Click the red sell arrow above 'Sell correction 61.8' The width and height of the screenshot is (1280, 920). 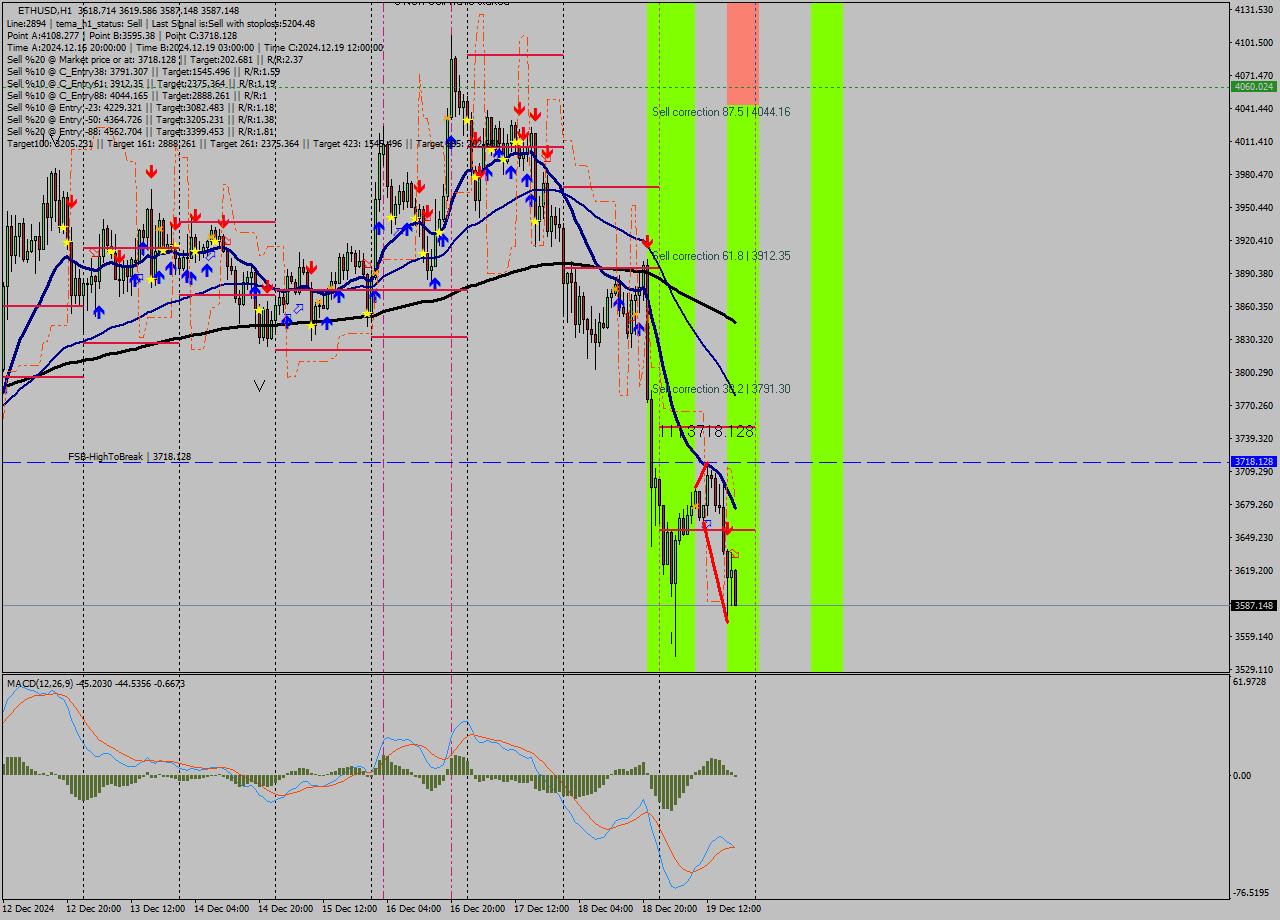648,242
